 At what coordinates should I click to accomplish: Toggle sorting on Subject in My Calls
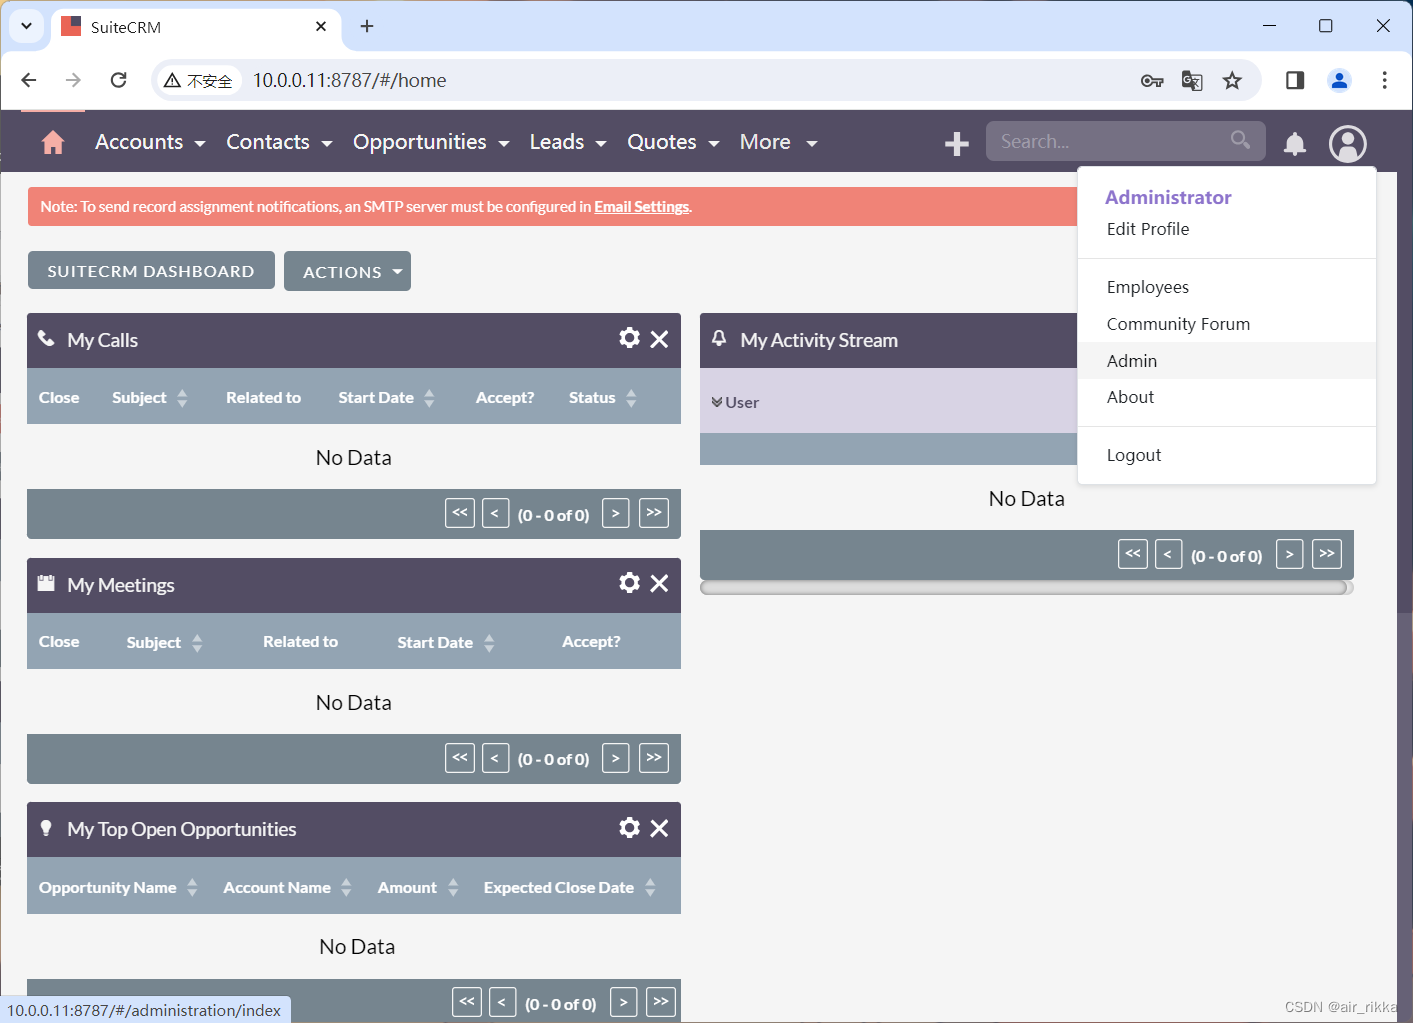click(181, 397)
